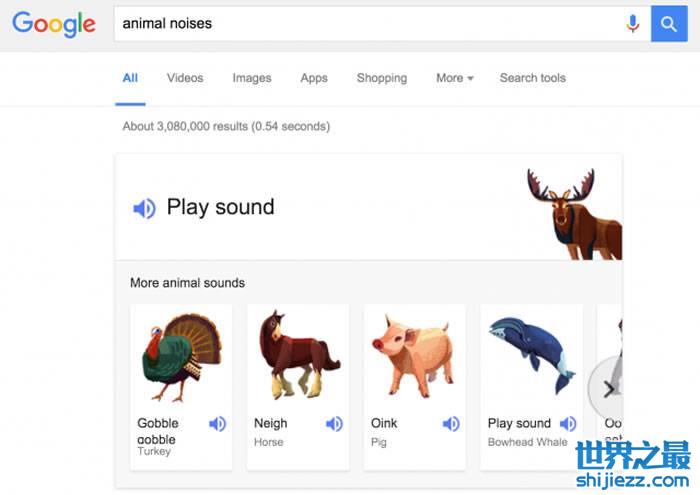Play the Bowhead Whale sound icon
700x495 pixels.
568,424
